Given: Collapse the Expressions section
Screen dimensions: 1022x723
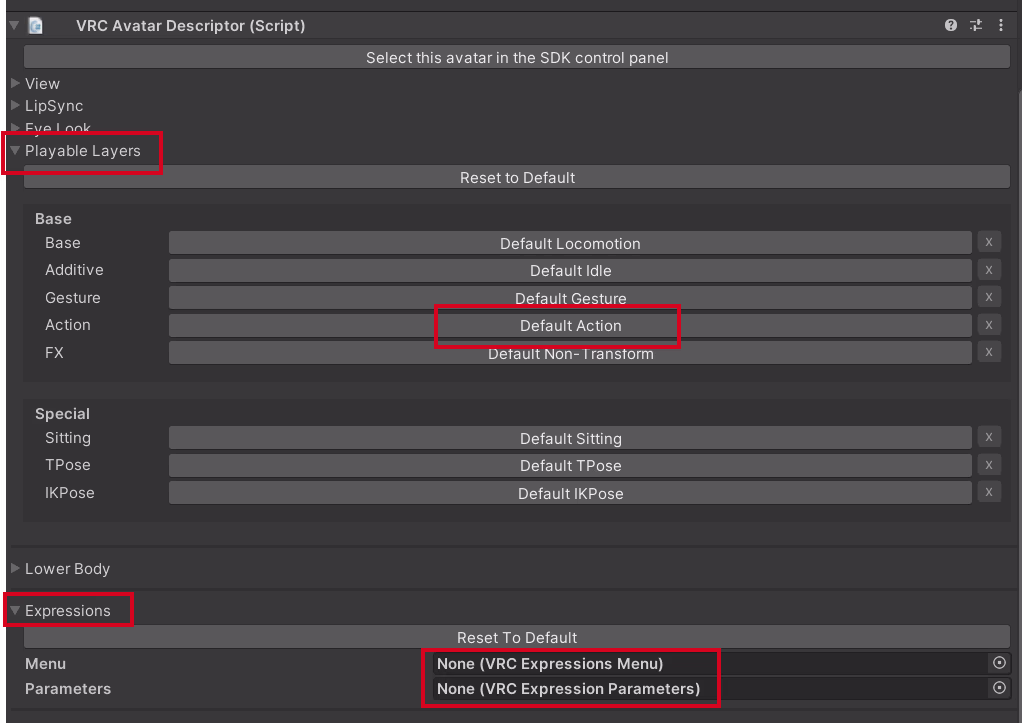Looking at the screenshot, I should pyautogui.click(x=16, y=610).
